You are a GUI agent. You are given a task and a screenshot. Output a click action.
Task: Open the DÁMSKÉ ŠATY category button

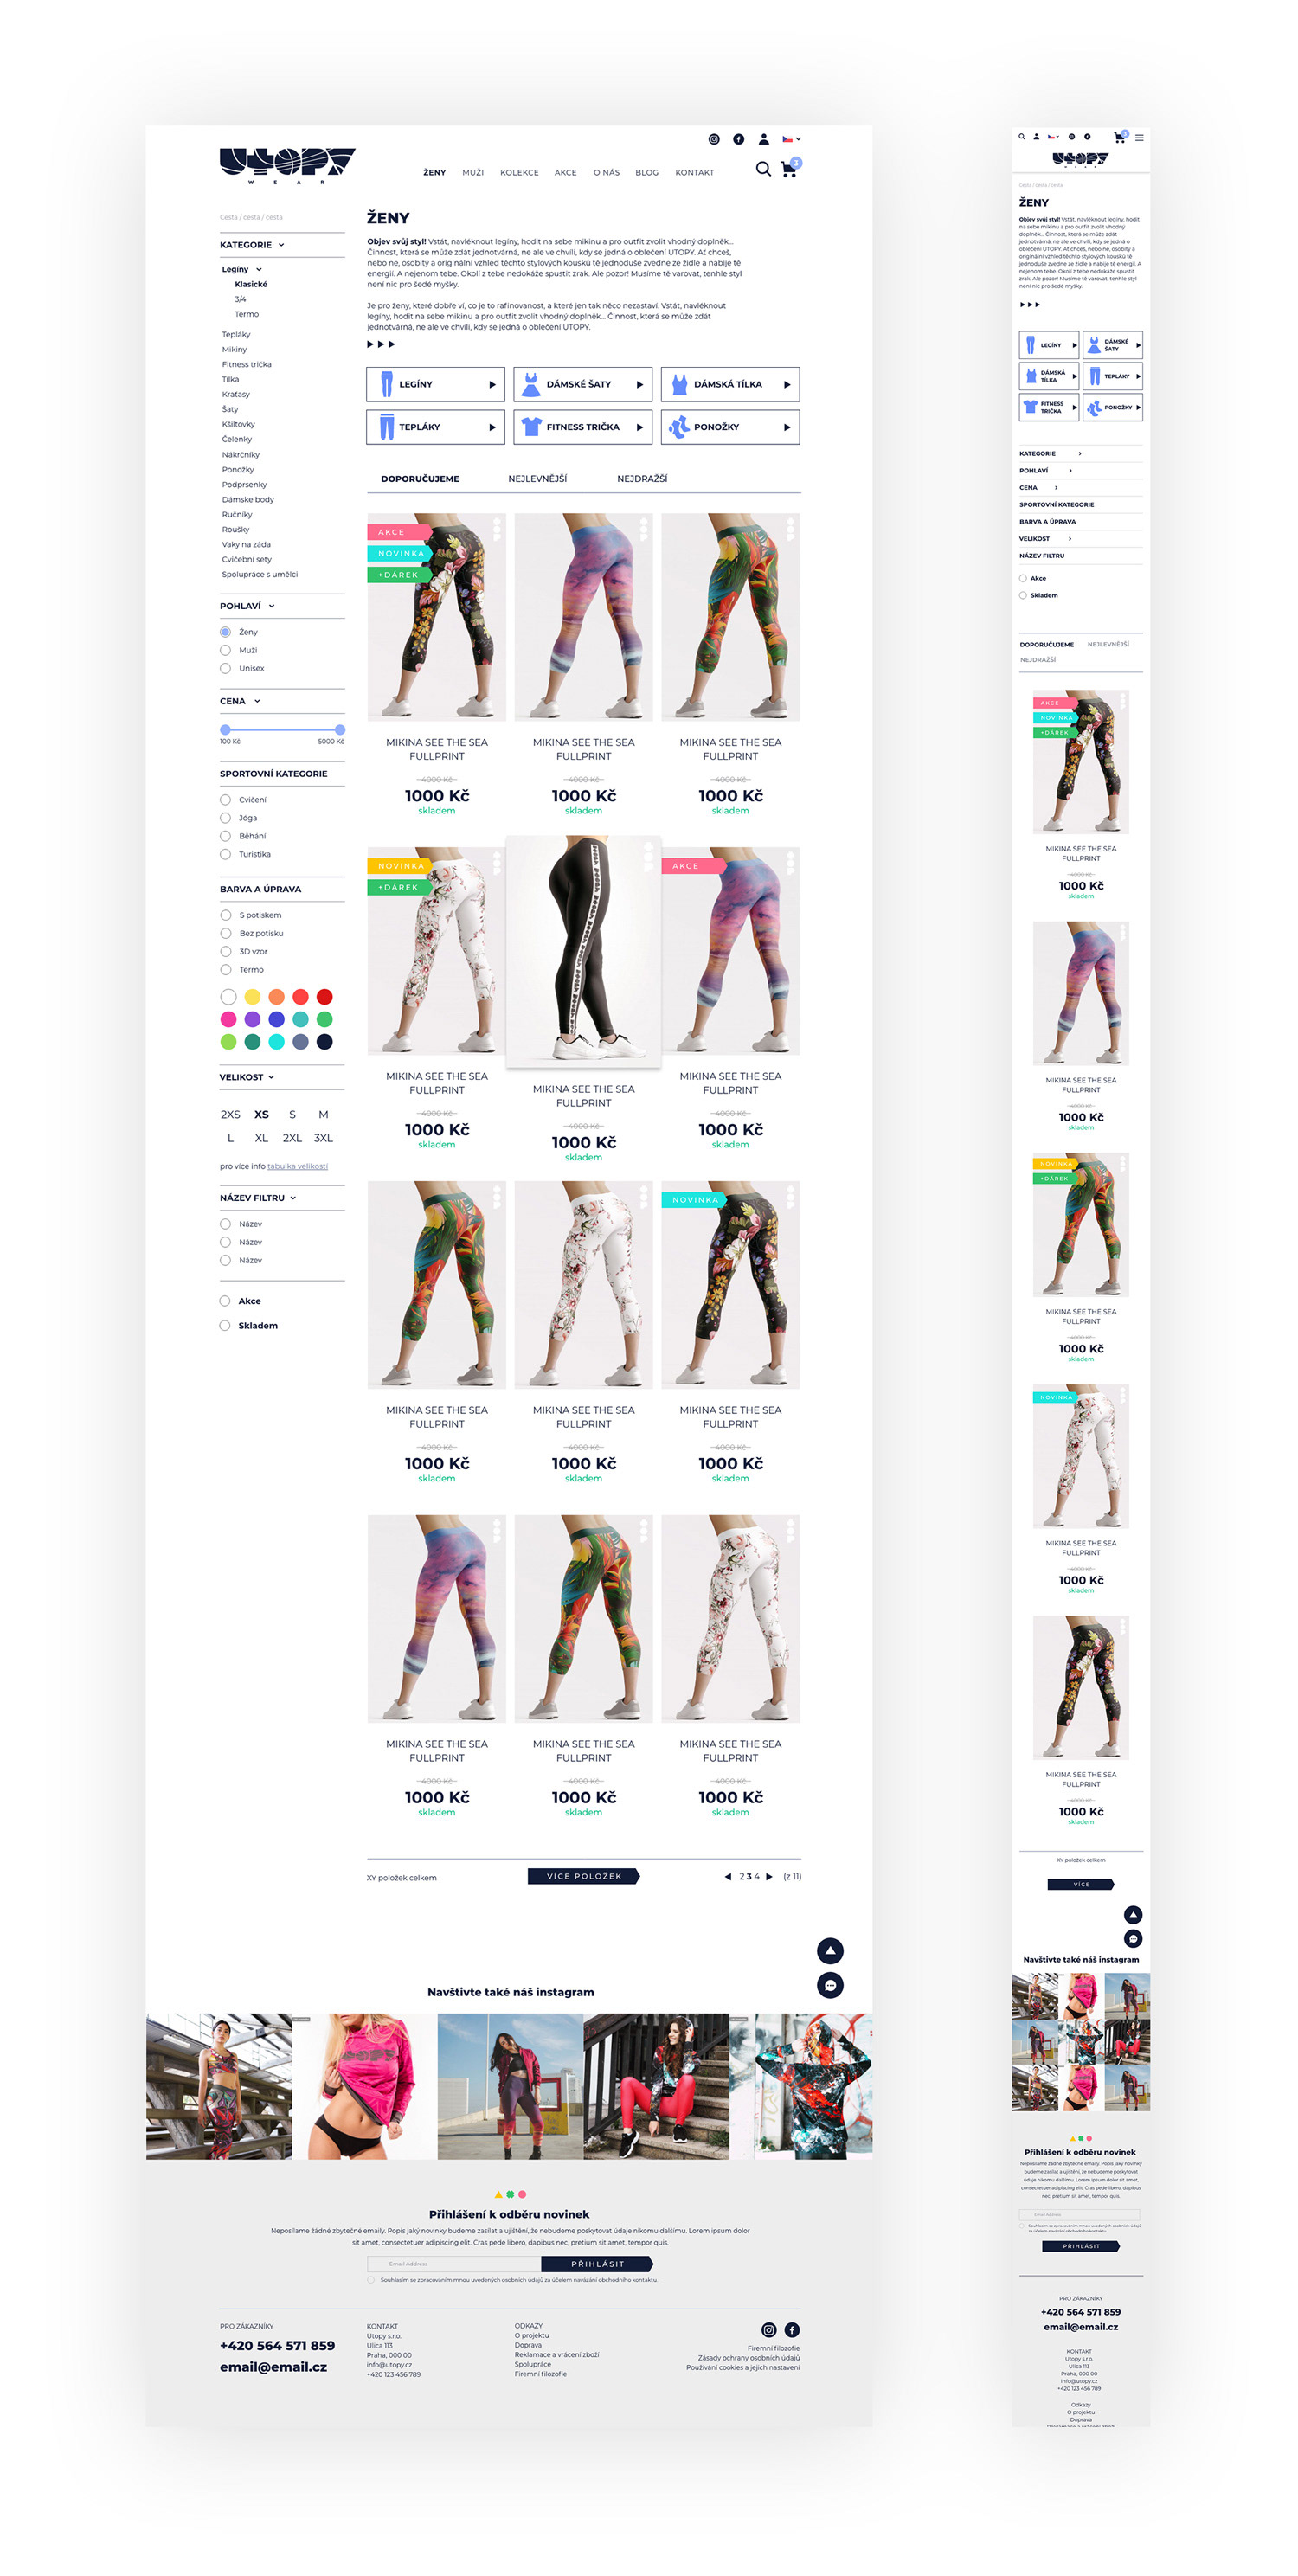pos(583,384)
